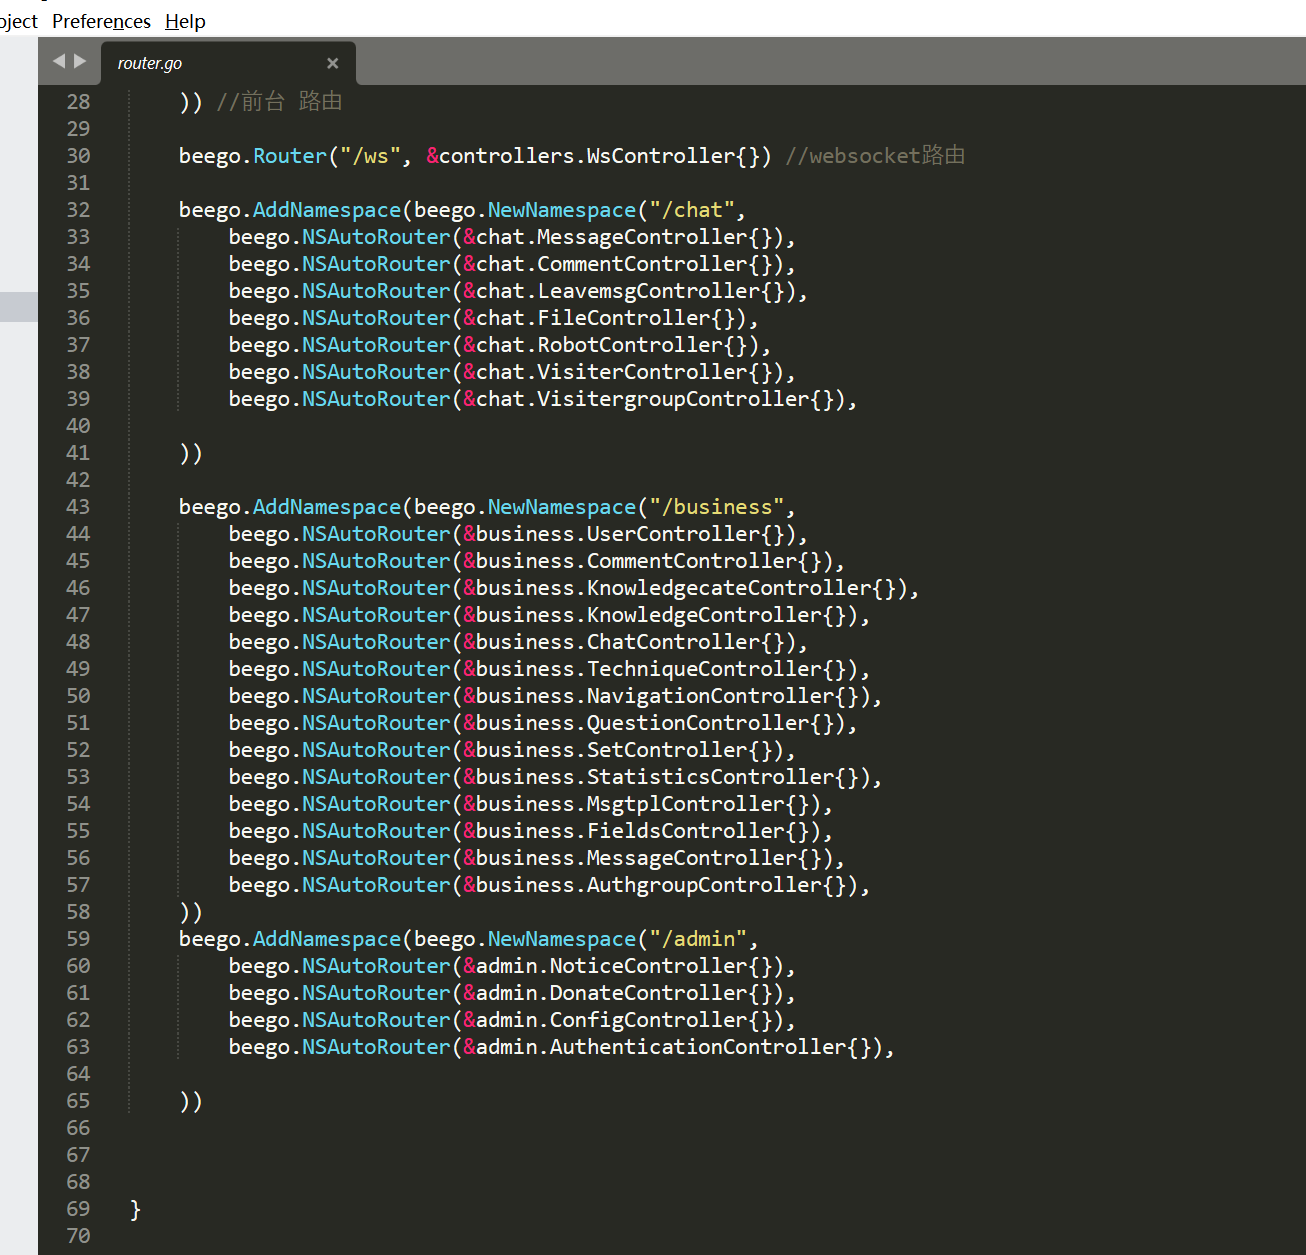Click NavigationController on line 50
Image resolution: width=1306 pixels, height=1255 pixels.
point(710,696)
